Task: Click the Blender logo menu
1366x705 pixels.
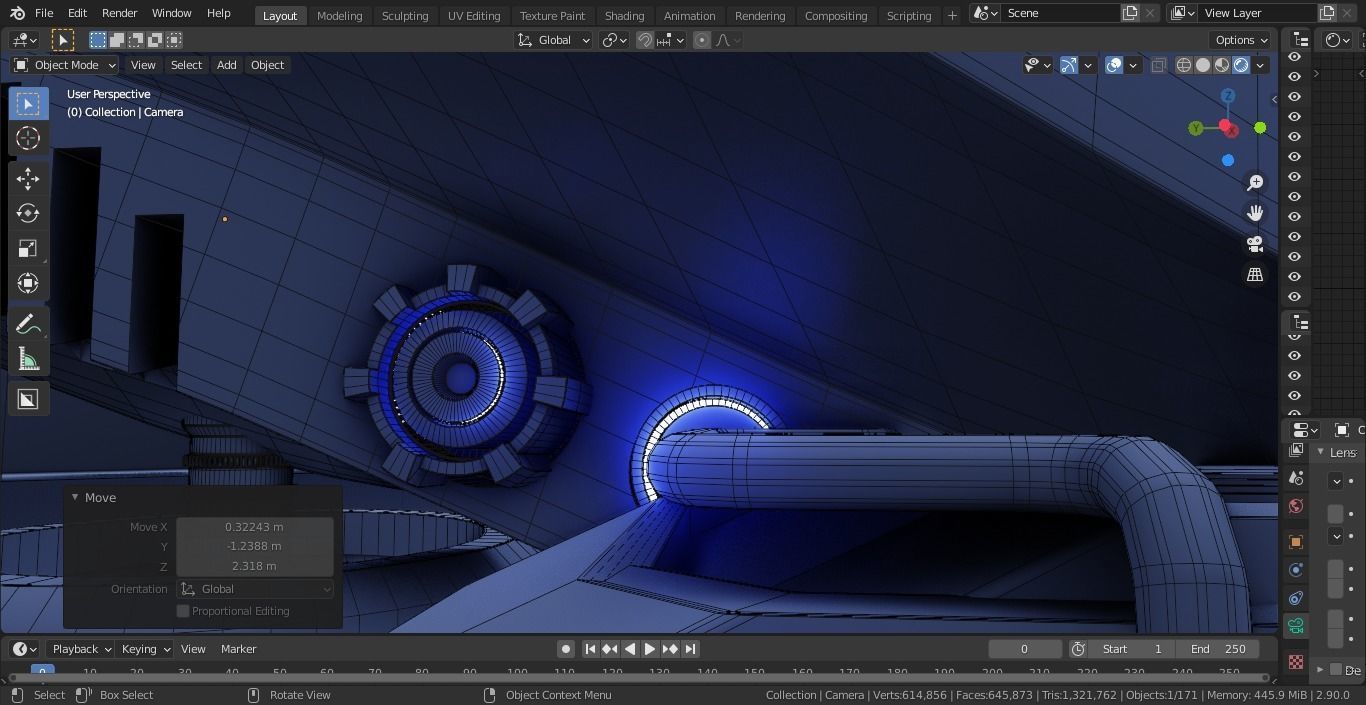Action: coord(17,13)
